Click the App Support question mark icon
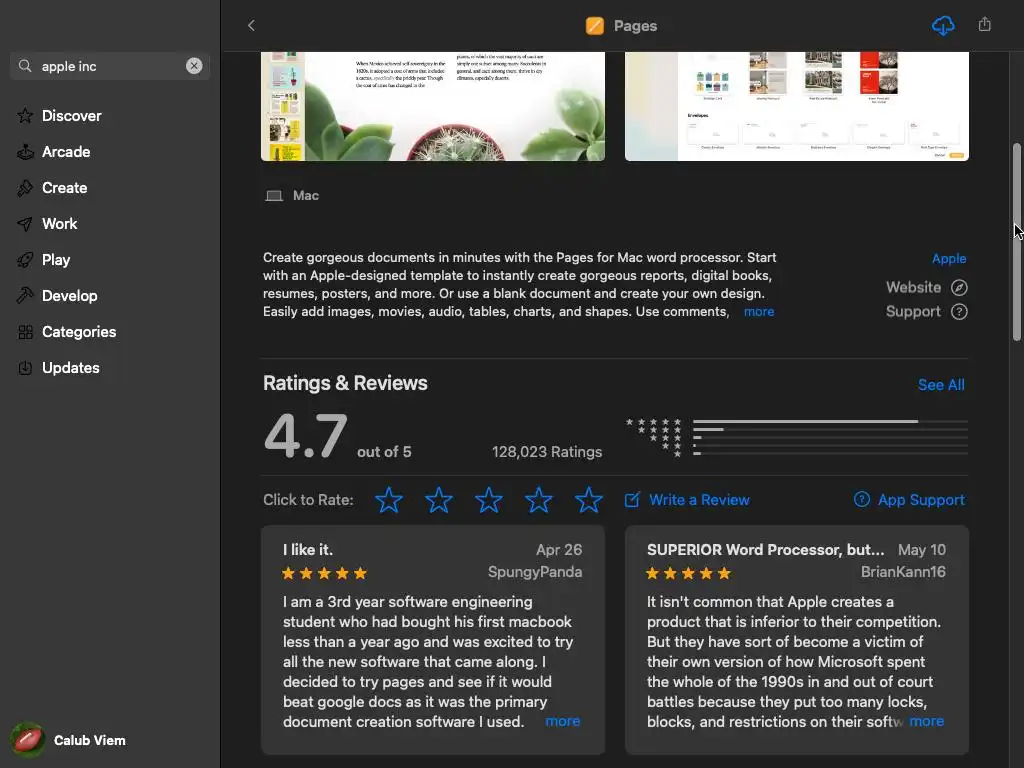The height and width of the screenshot is (768, 1024). [862, 500]
